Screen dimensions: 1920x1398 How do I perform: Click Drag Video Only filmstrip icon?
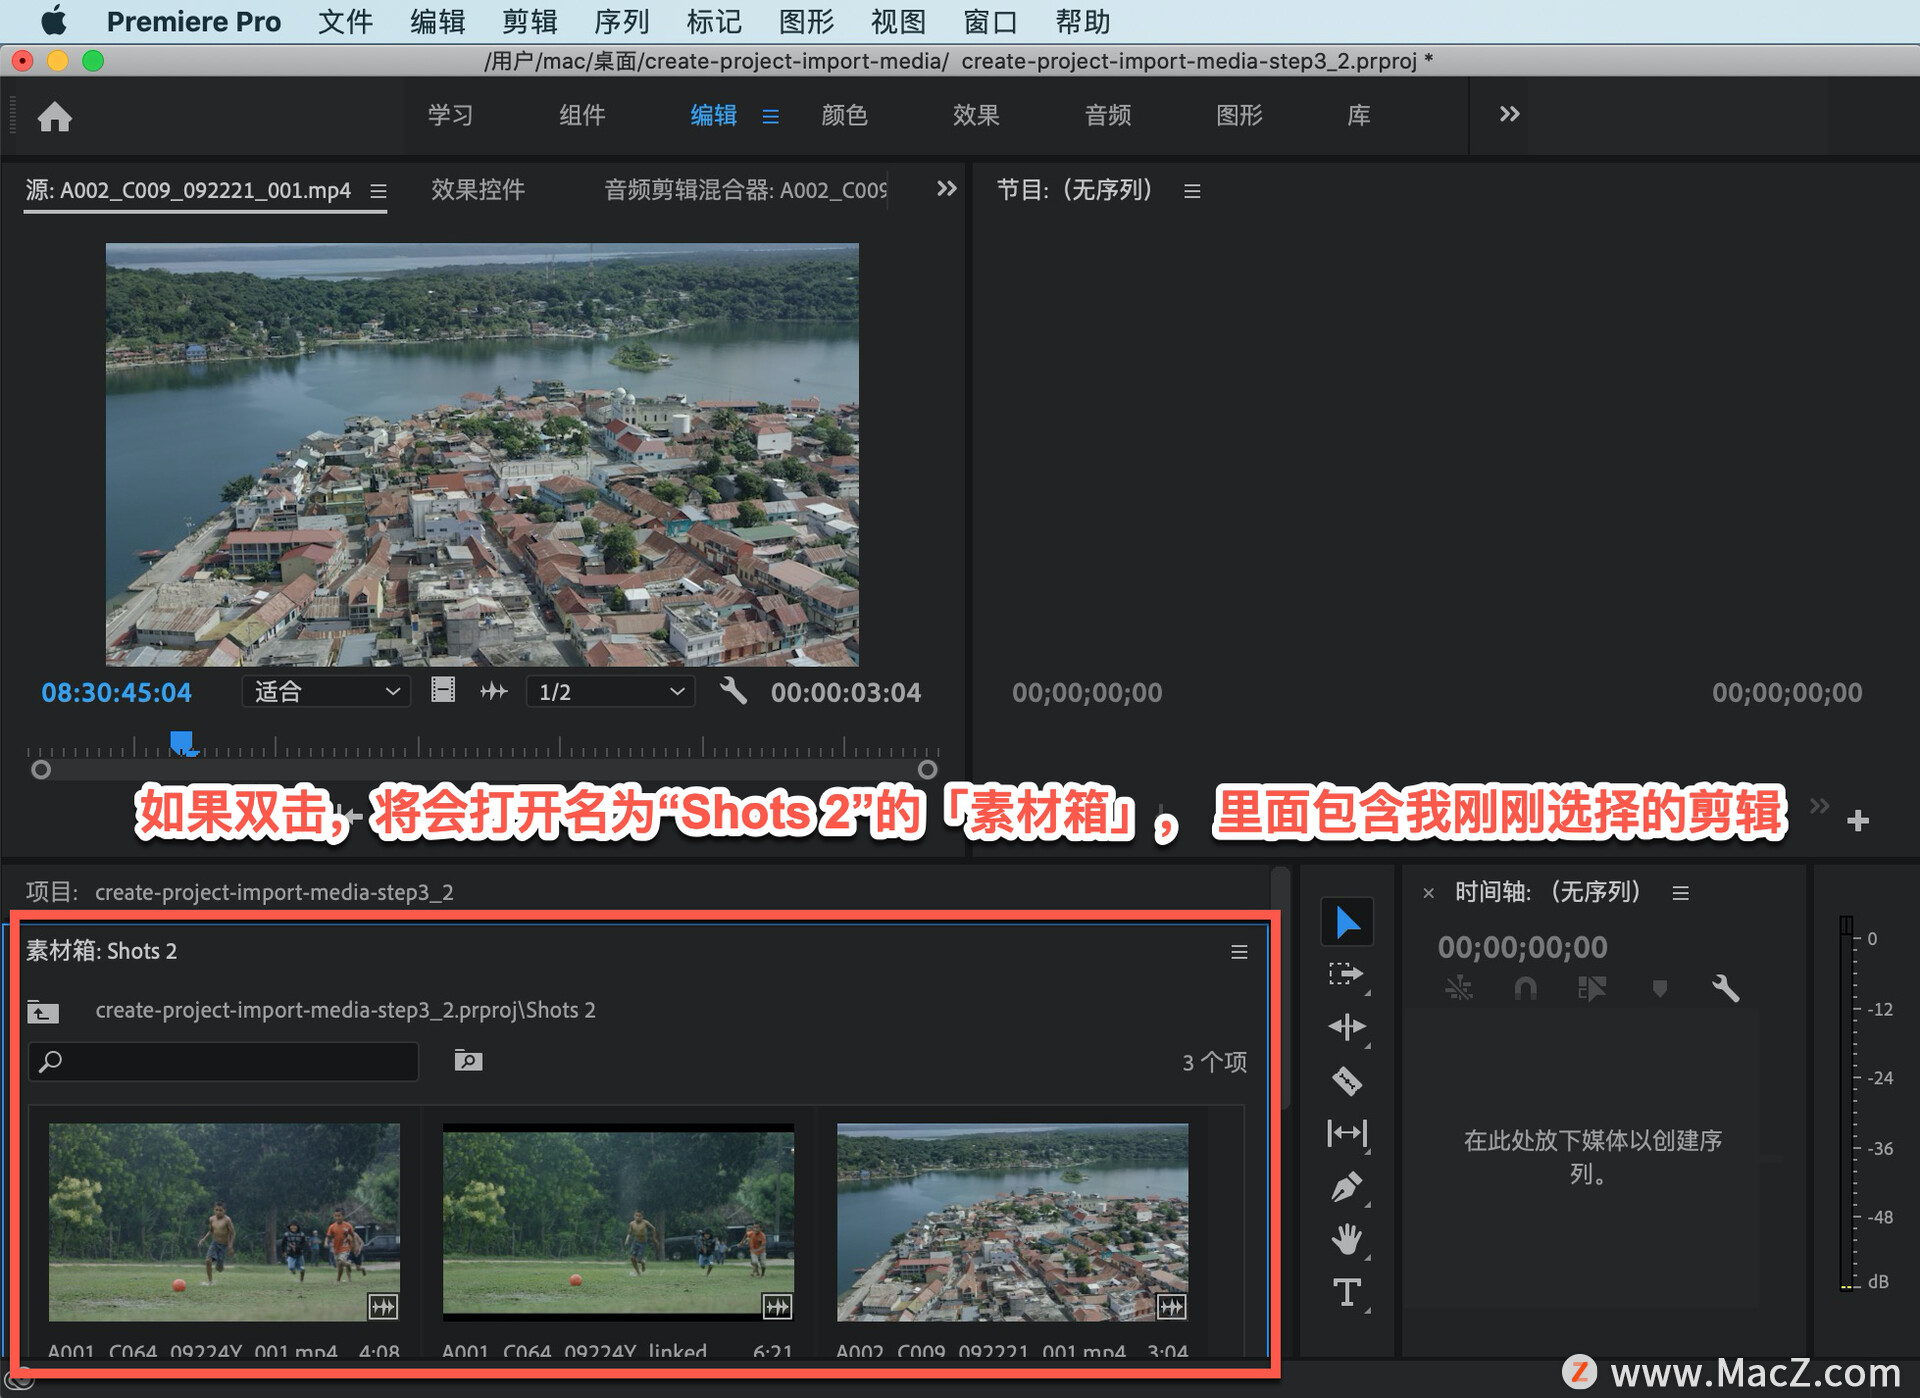click(443, 691)
